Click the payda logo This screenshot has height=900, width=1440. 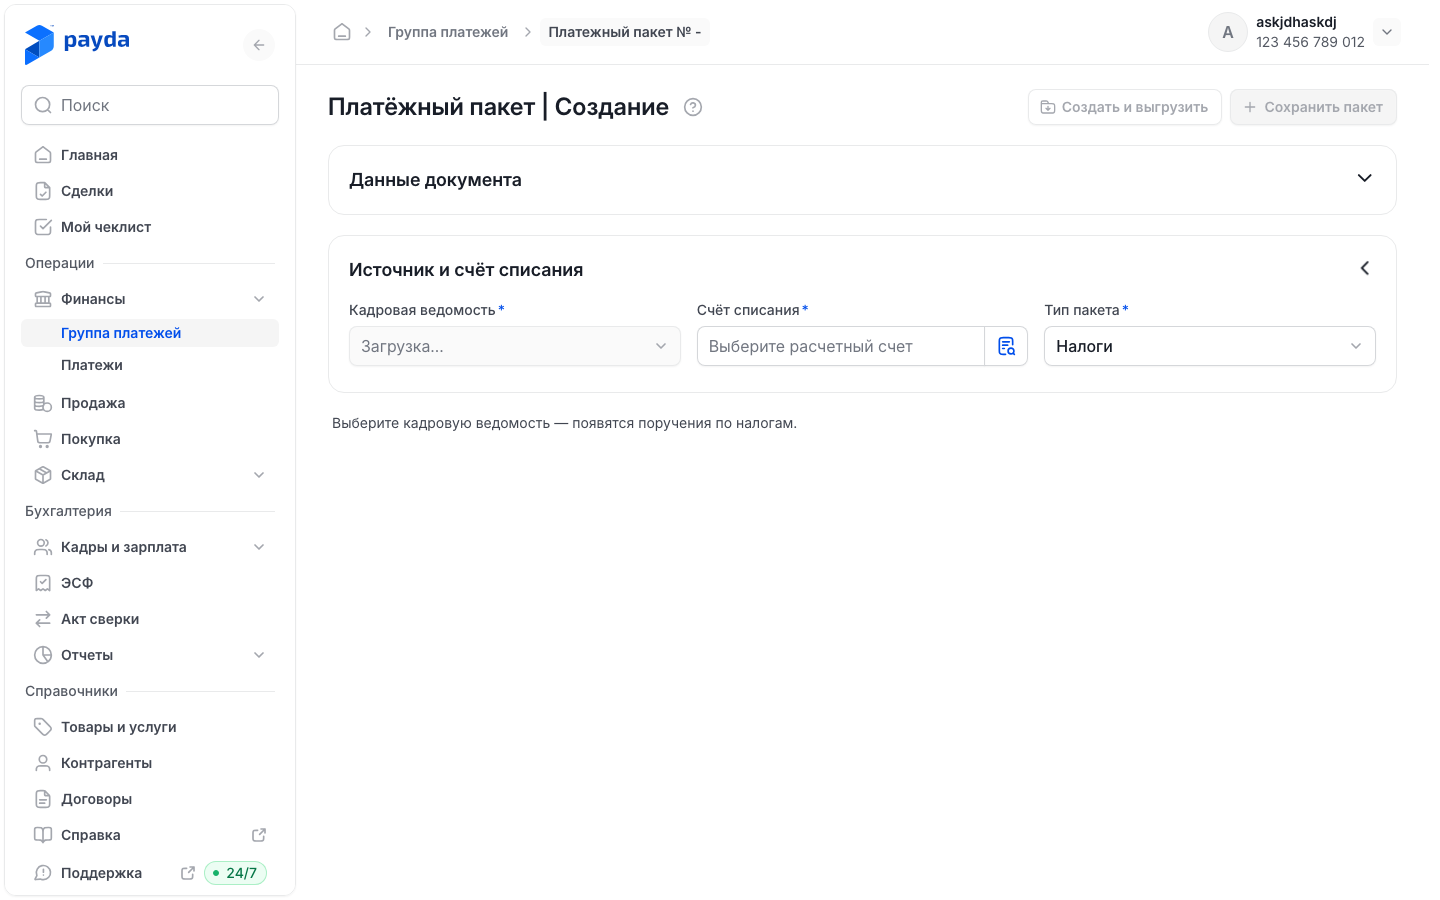77,44
